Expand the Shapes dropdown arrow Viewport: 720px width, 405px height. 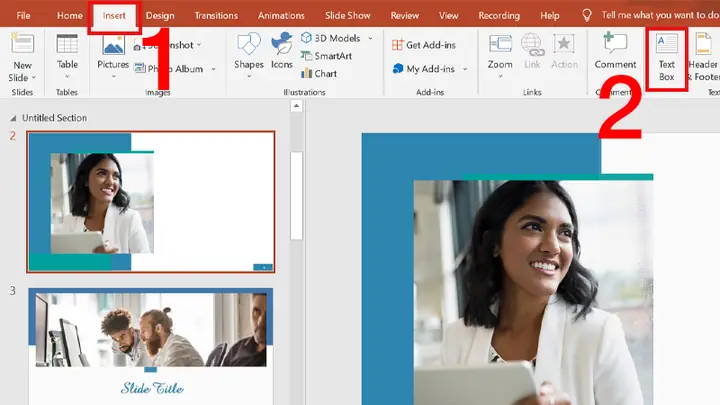[x=249, y=76]
